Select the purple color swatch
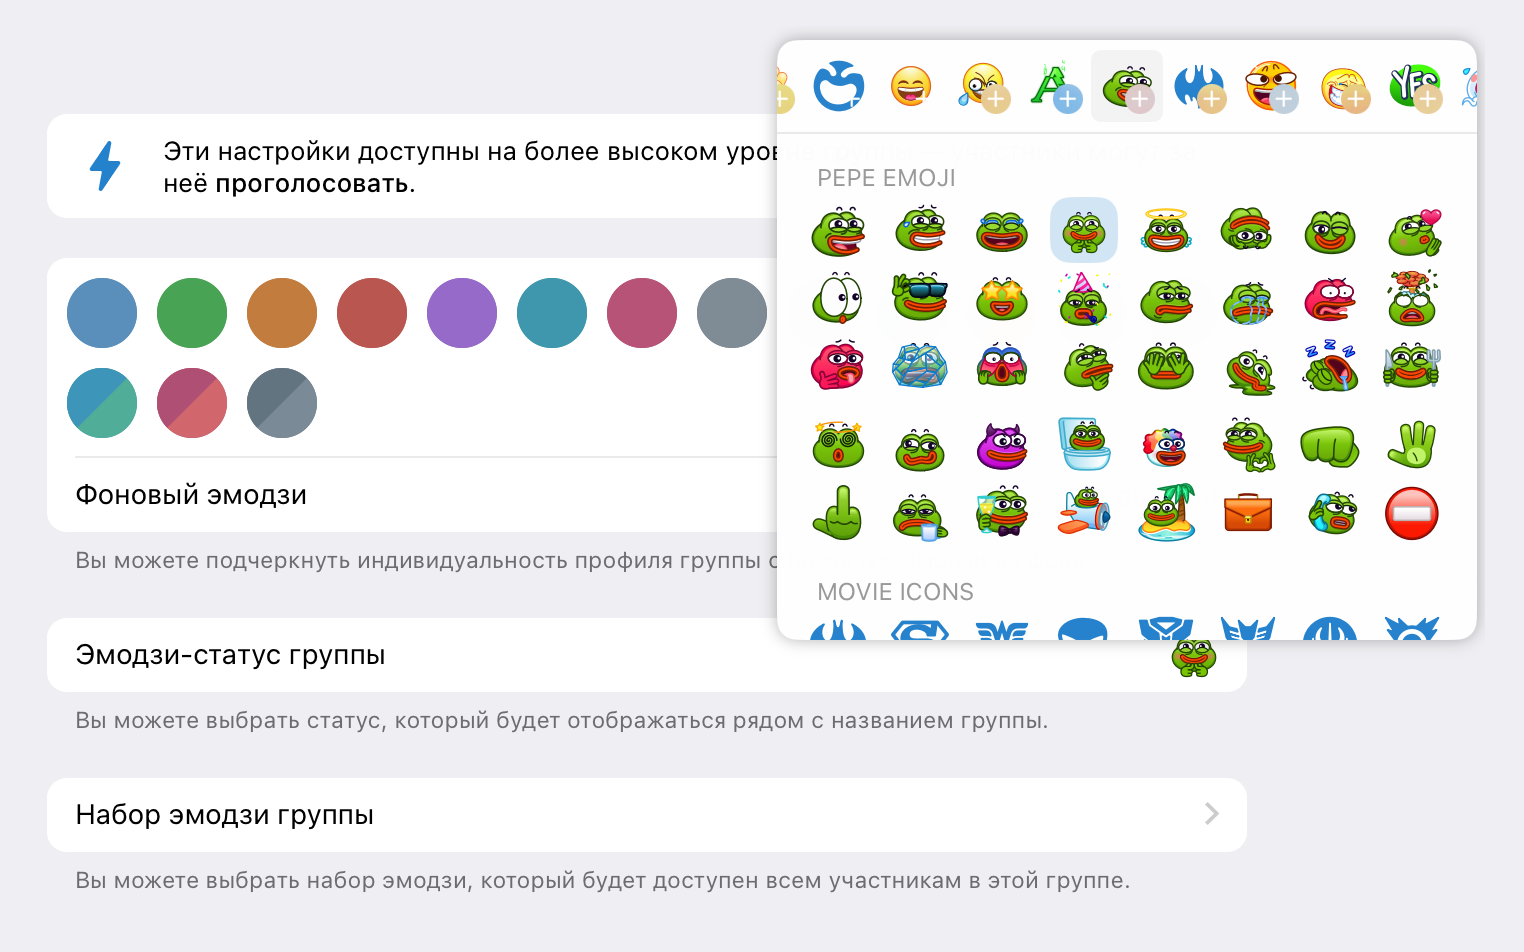Viewport: 1524px width, 952px height. click(462, 313)
